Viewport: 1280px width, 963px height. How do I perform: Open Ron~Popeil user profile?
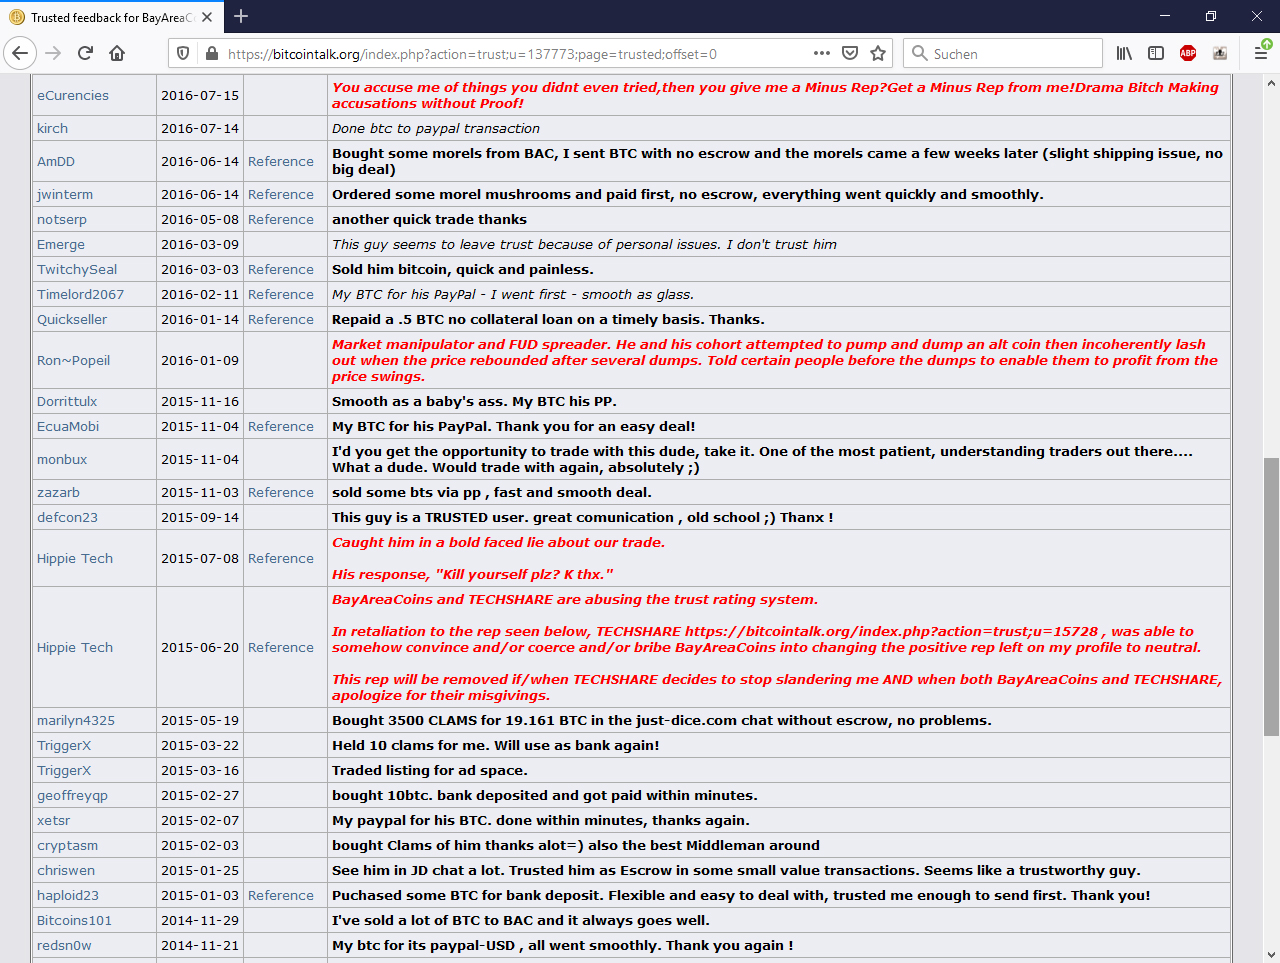click(x=74, y=360)
